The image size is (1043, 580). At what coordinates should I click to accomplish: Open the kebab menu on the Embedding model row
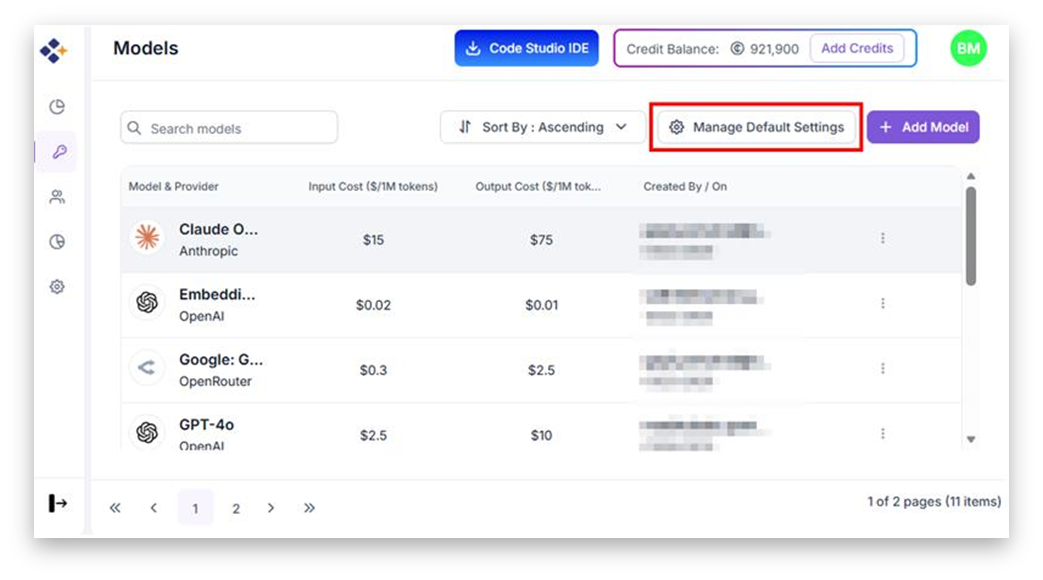(883, 303)
